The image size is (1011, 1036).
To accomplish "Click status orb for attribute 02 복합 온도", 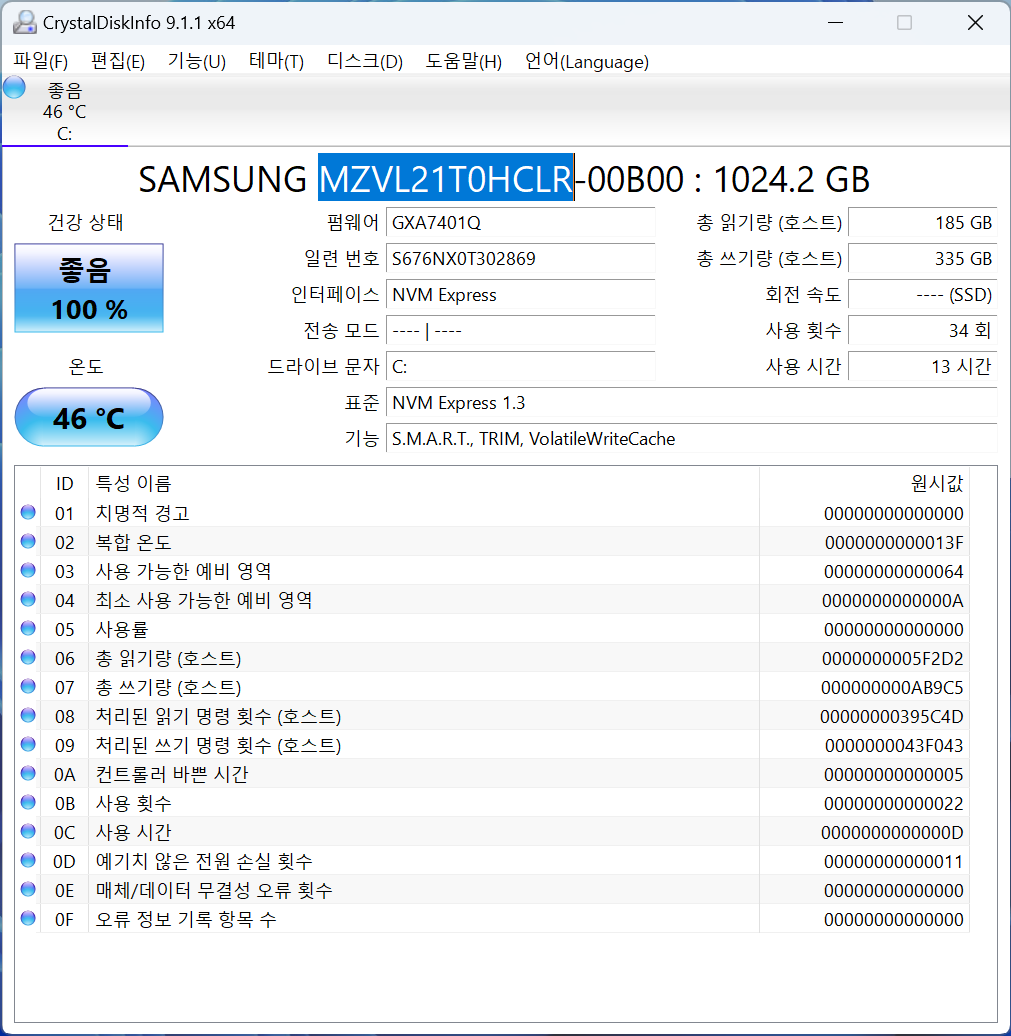I will click(x=28, y=541).
